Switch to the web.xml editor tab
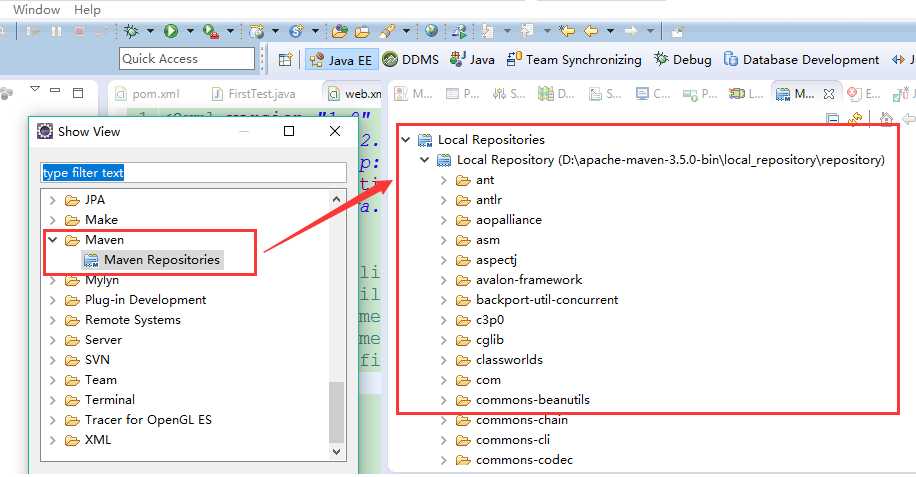916x477 pixels. click(354, 93)
